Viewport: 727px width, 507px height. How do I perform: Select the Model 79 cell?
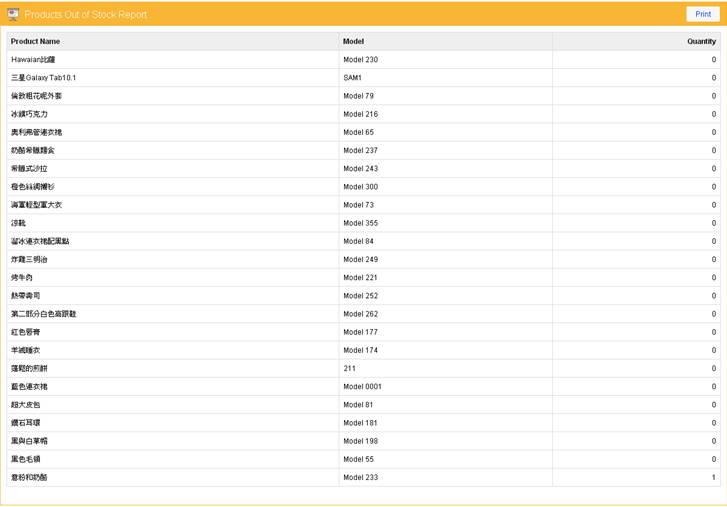pos(358,96)
